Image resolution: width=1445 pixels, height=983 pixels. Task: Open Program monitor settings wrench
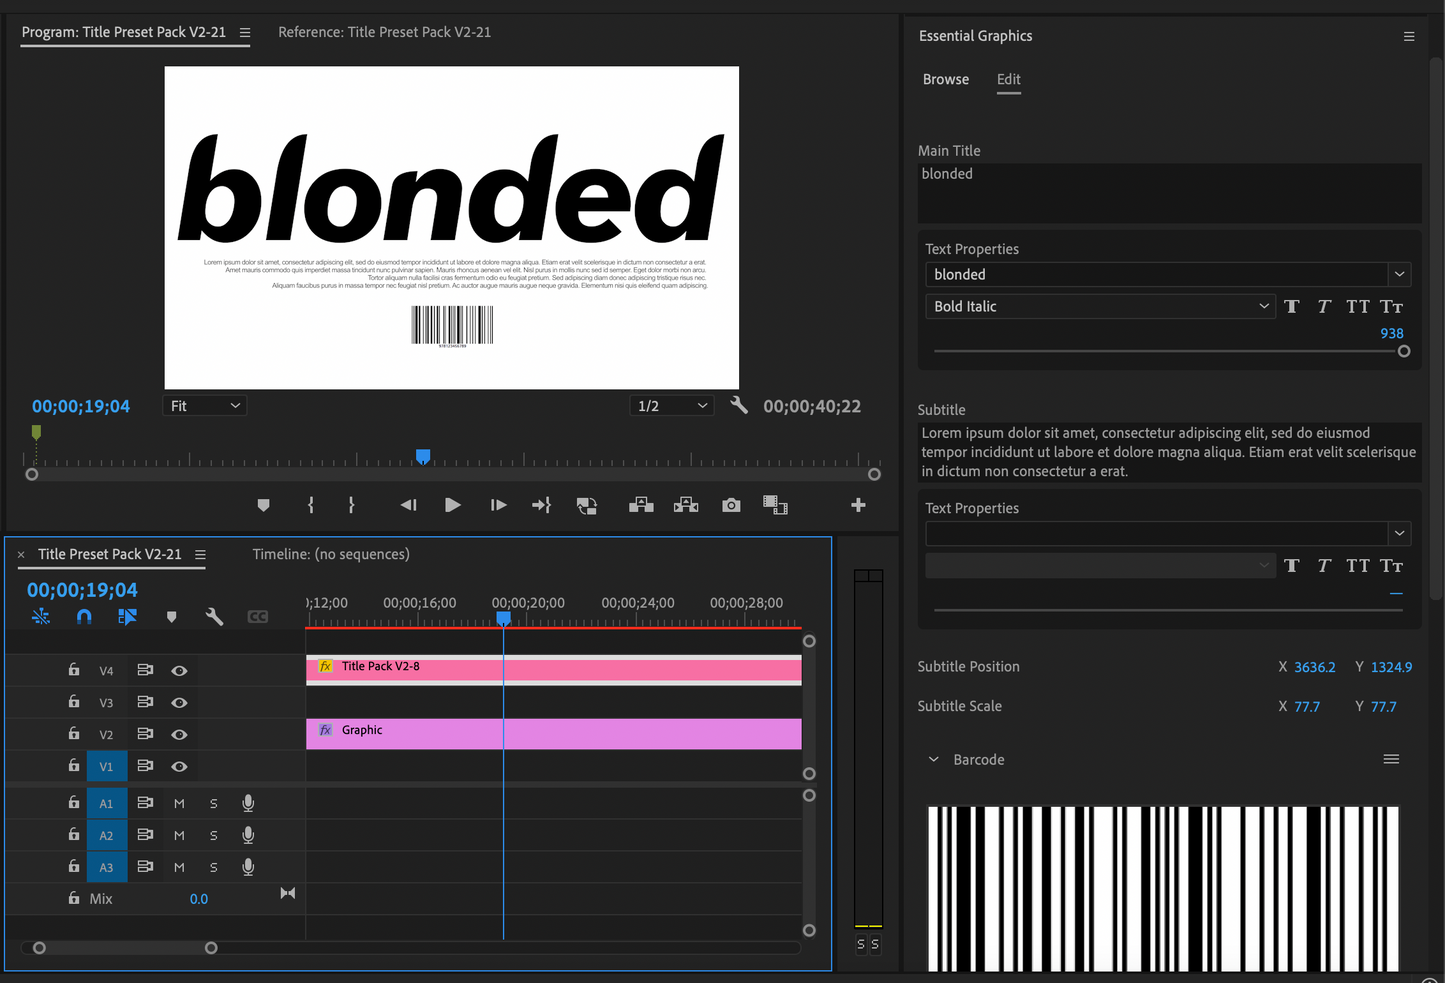pyautogui.click(x=739, y=405)
